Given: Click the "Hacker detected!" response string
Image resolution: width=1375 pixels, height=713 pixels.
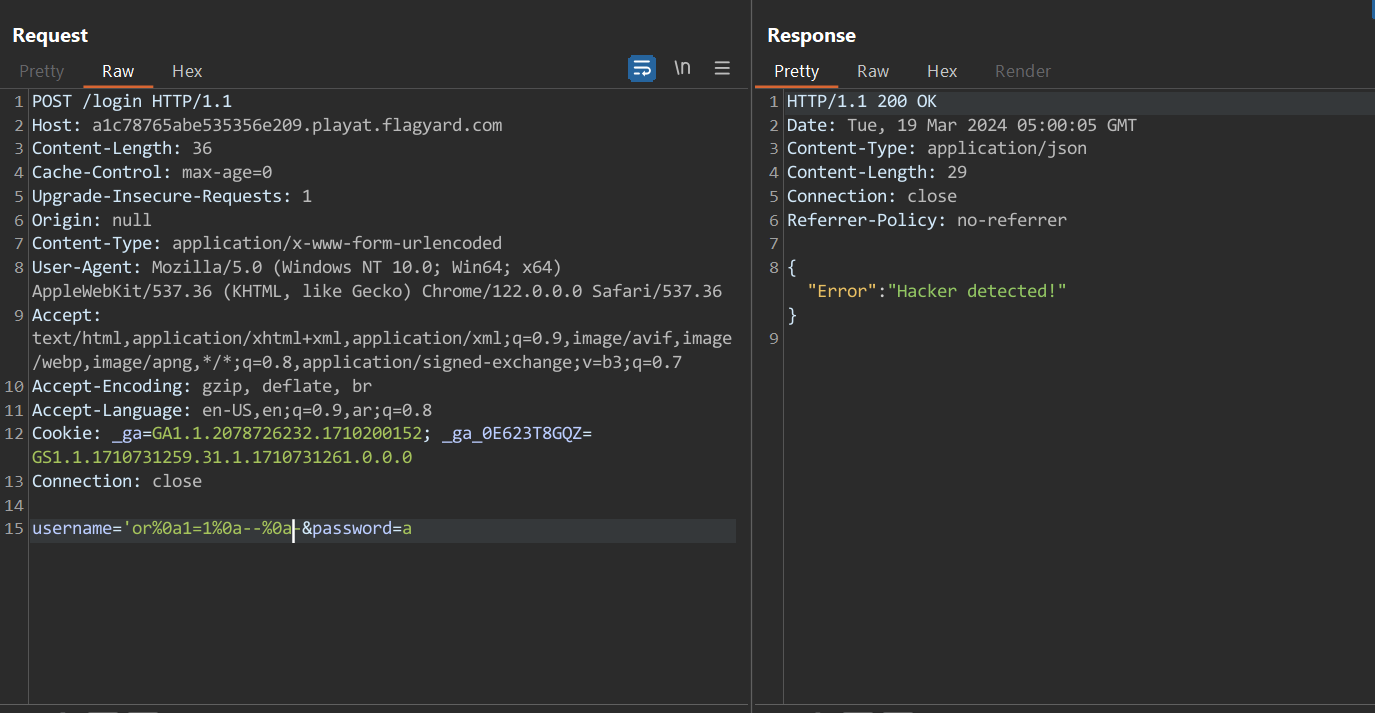Looking at the screenshot, I should pos(977,291).
